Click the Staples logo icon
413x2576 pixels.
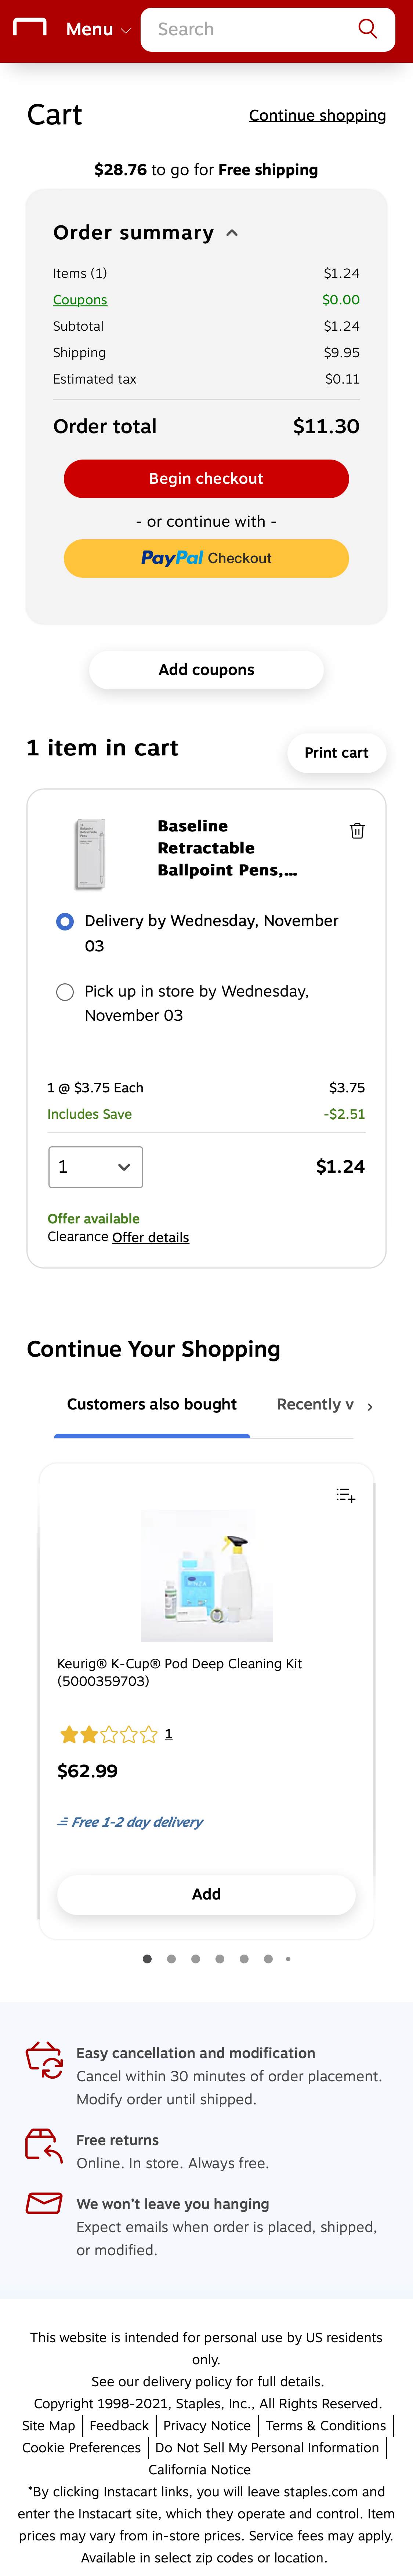(30, 27)
